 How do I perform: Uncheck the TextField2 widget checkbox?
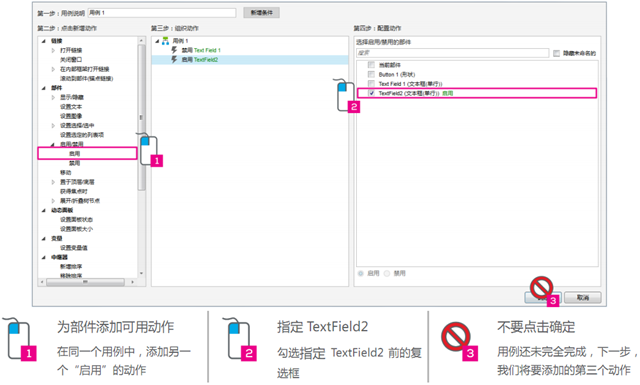coord(371,93)
